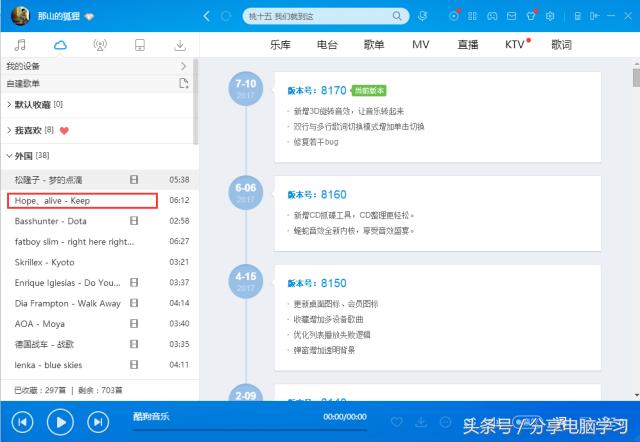Select the phone device tab
The image size is (640, 442).
click(x=140, y=45)
